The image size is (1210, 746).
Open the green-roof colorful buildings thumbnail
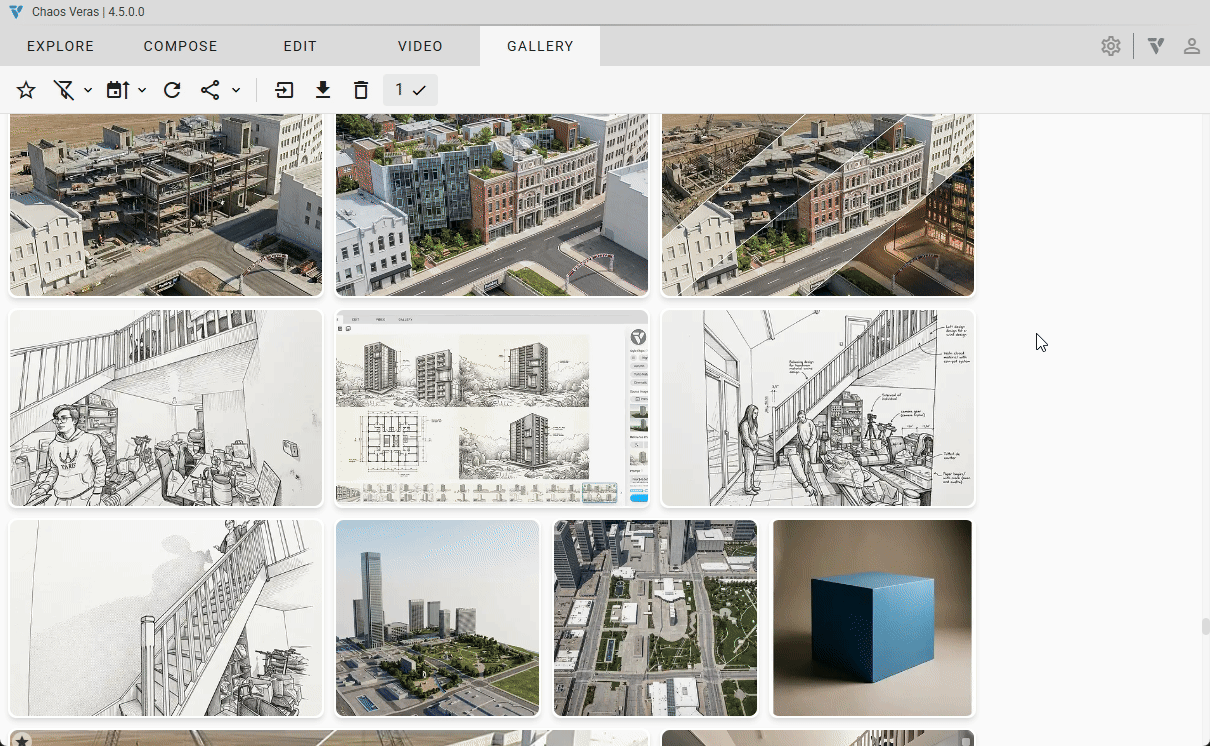click(492, 205)
